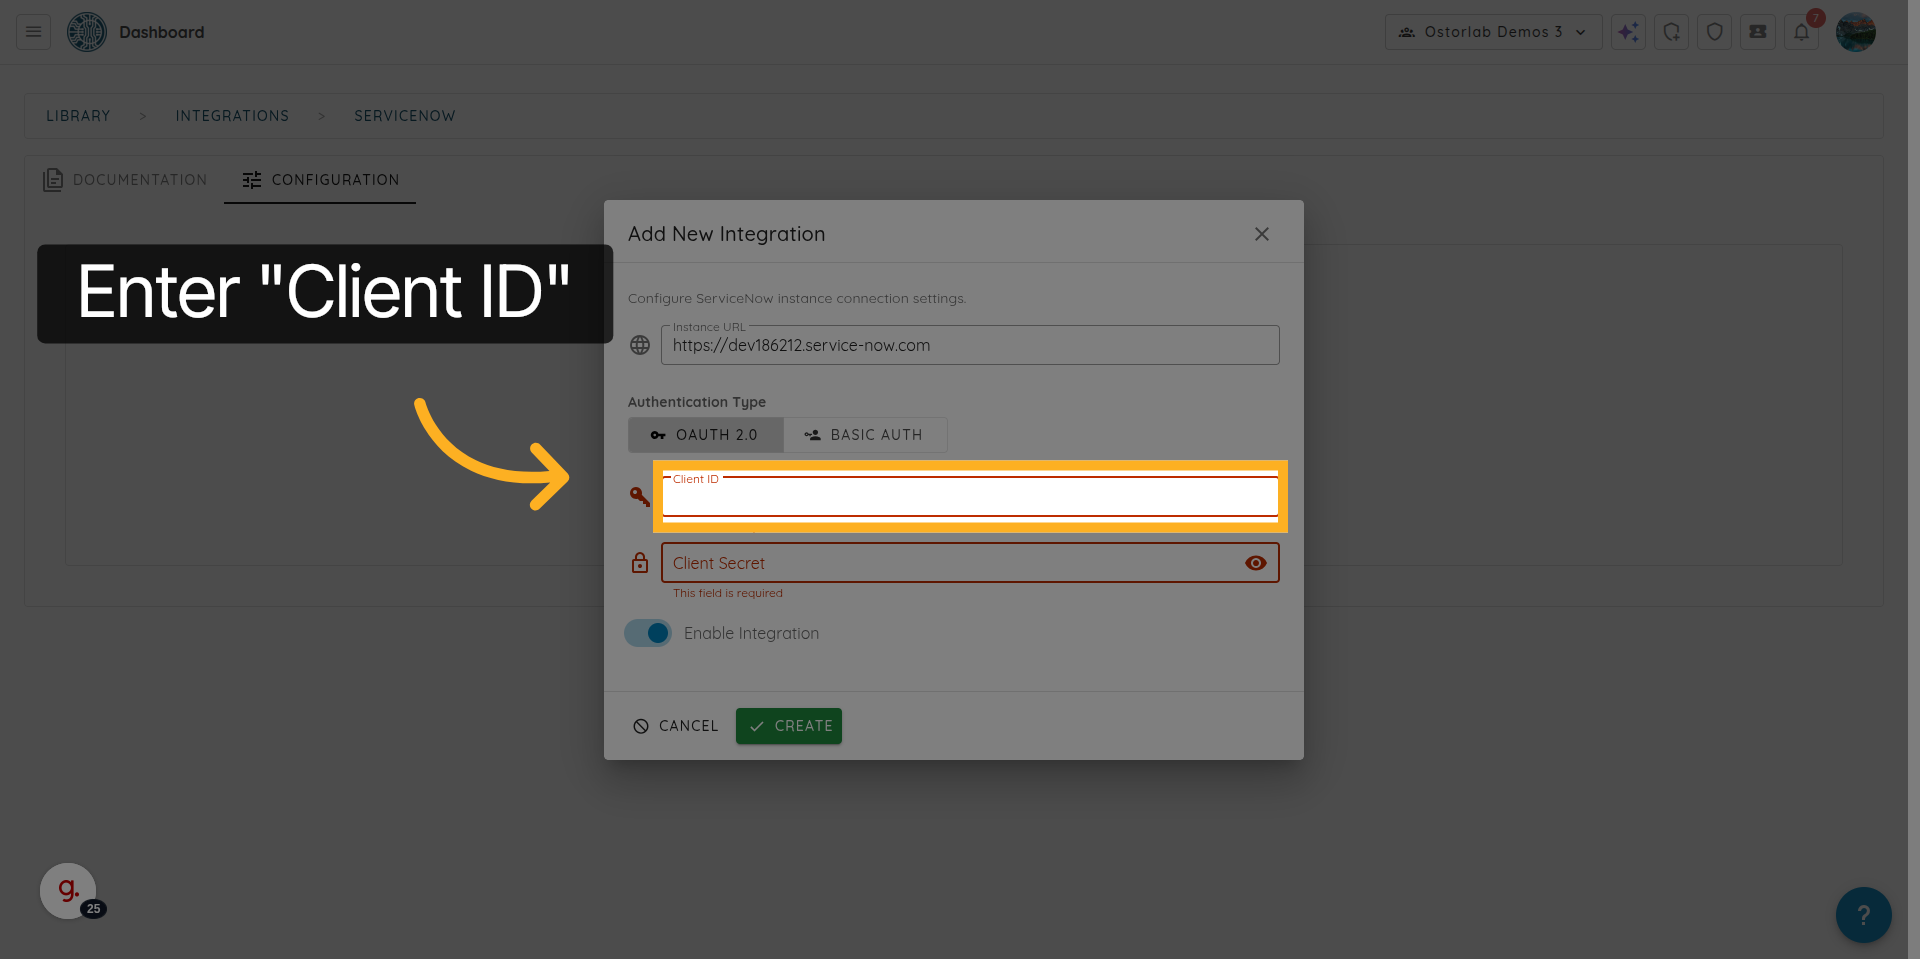Open the security shield icon in top bar

click(x=1714, y=31)
